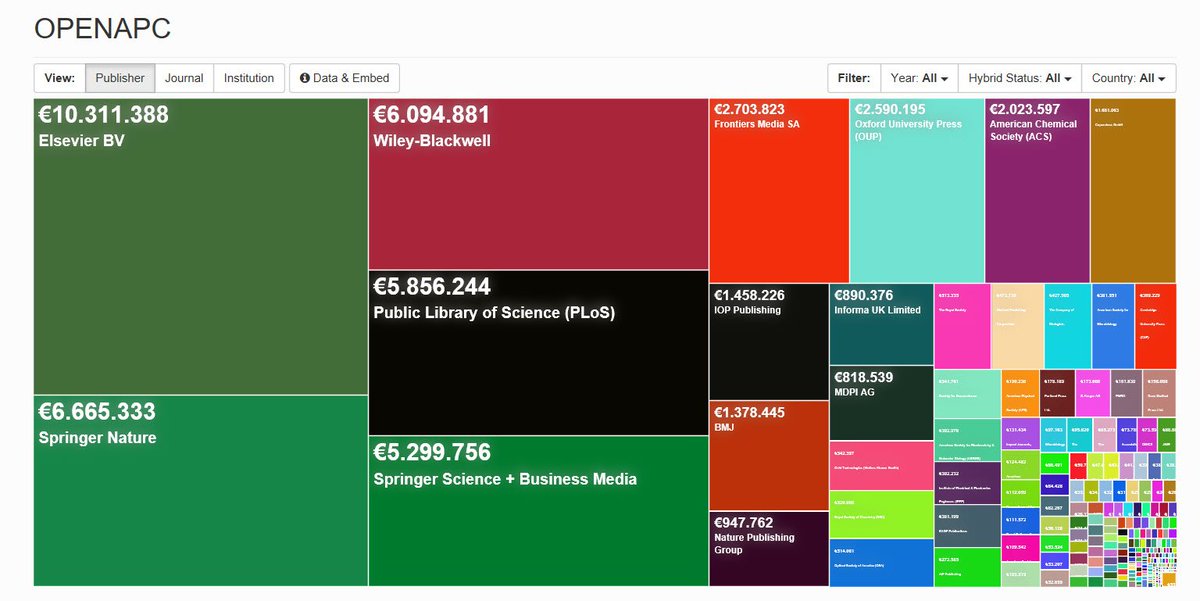Open the Hybrid Status filter dropdown
Screen dimensions: 1200x601
[1018, 77]
